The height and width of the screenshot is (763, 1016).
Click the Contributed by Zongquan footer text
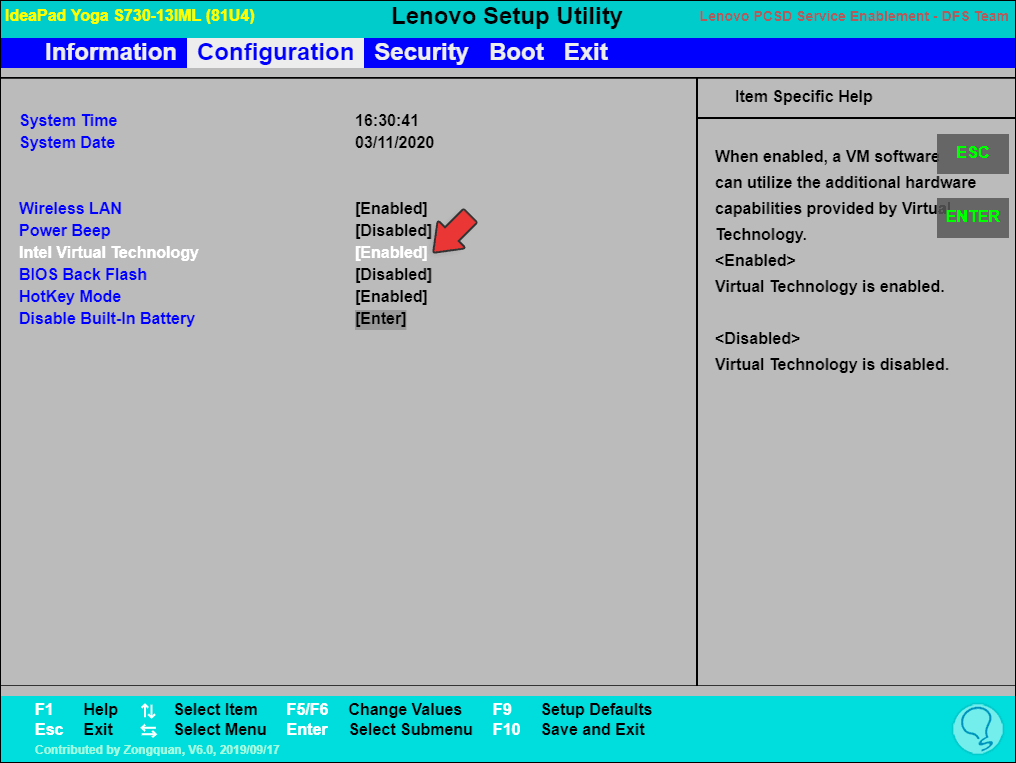coord(157,750)
